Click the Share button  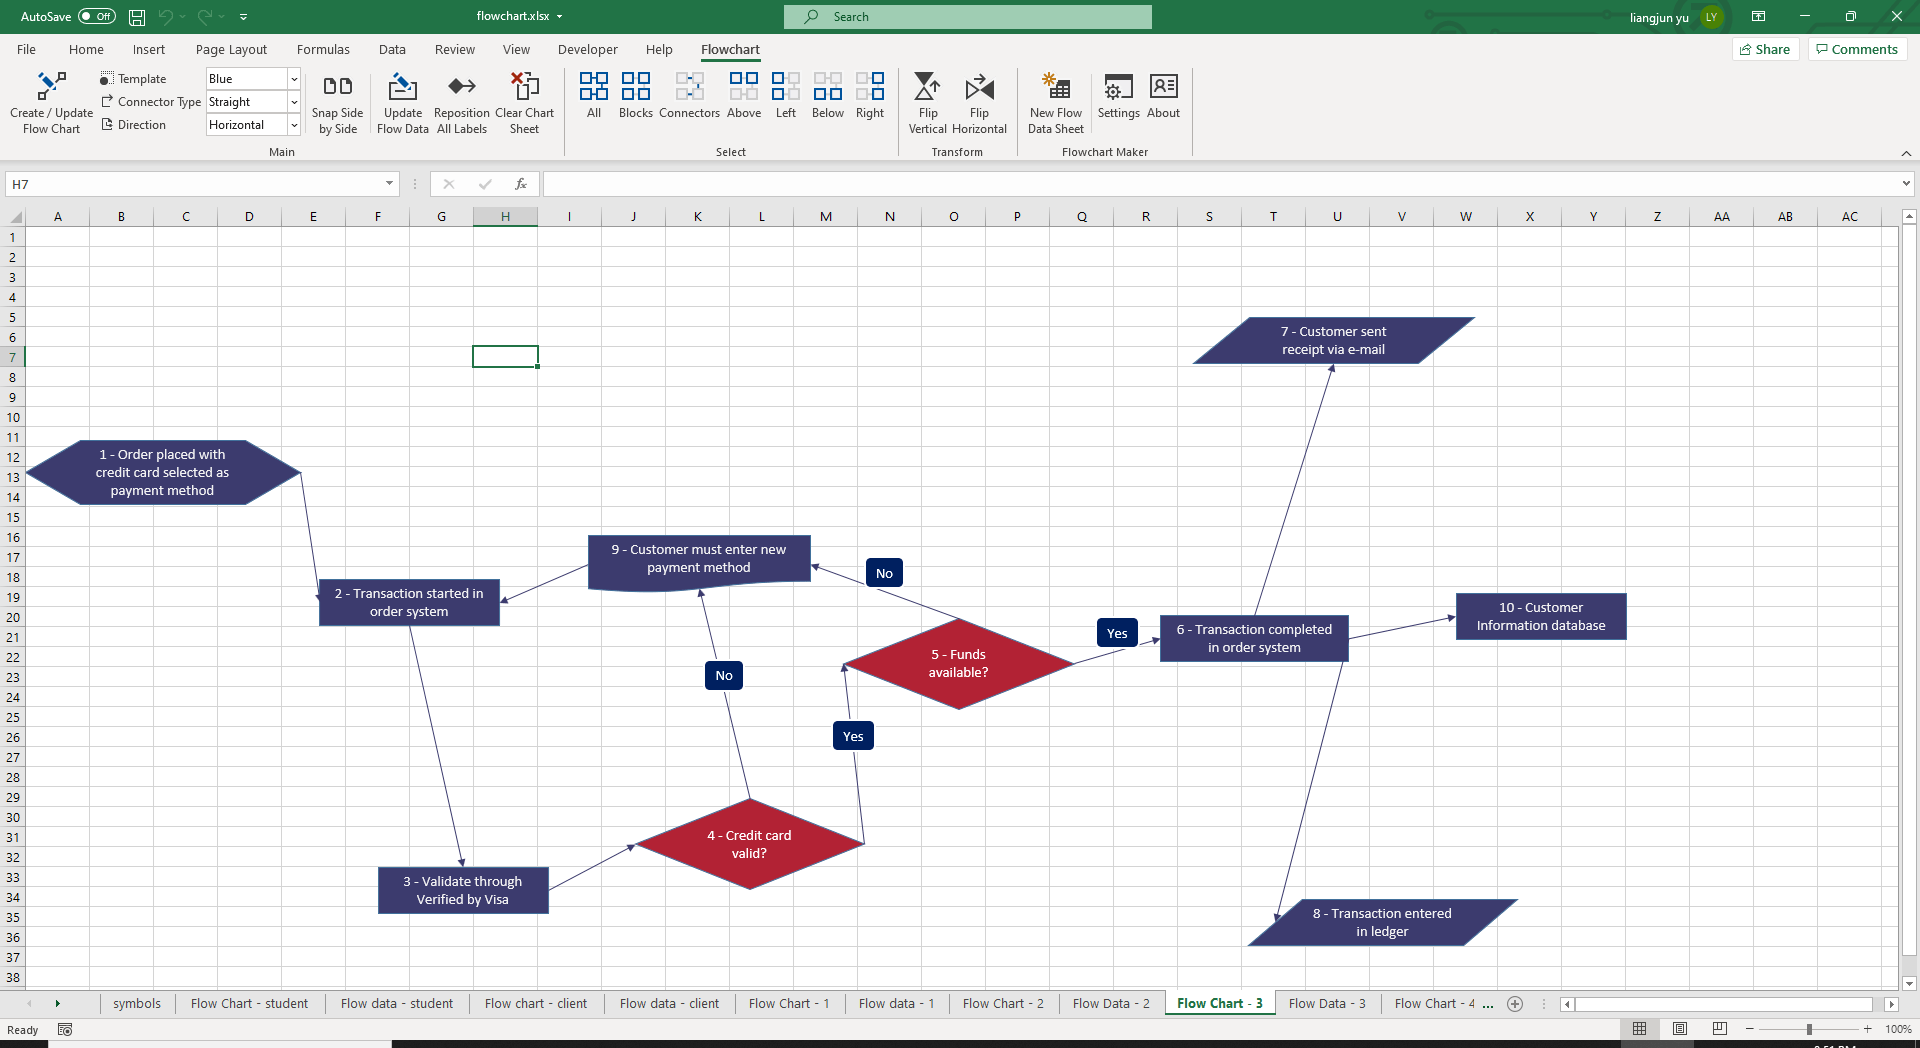[1765, 49]
